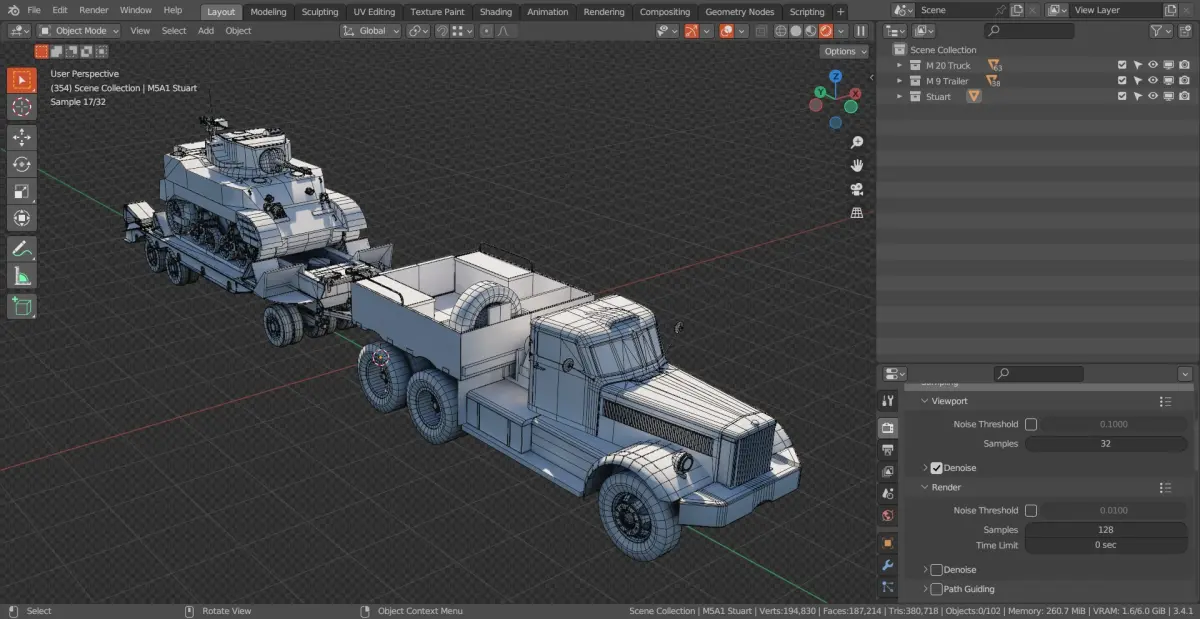Image resolution: width=1200 pixels, height=619 pixels.
Task: Open the Object properties tab
Action: [887, 543]
